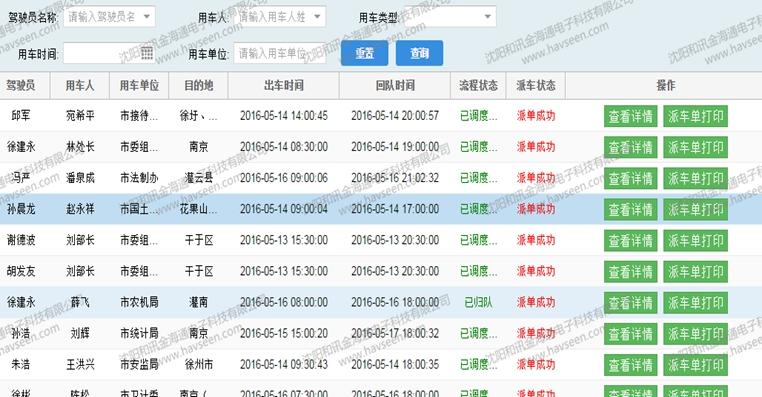The image size is (762, 397).
Task: Click 派单成功 status in 邱军's row
Action: pyautogui.click(x=536, y=116)
